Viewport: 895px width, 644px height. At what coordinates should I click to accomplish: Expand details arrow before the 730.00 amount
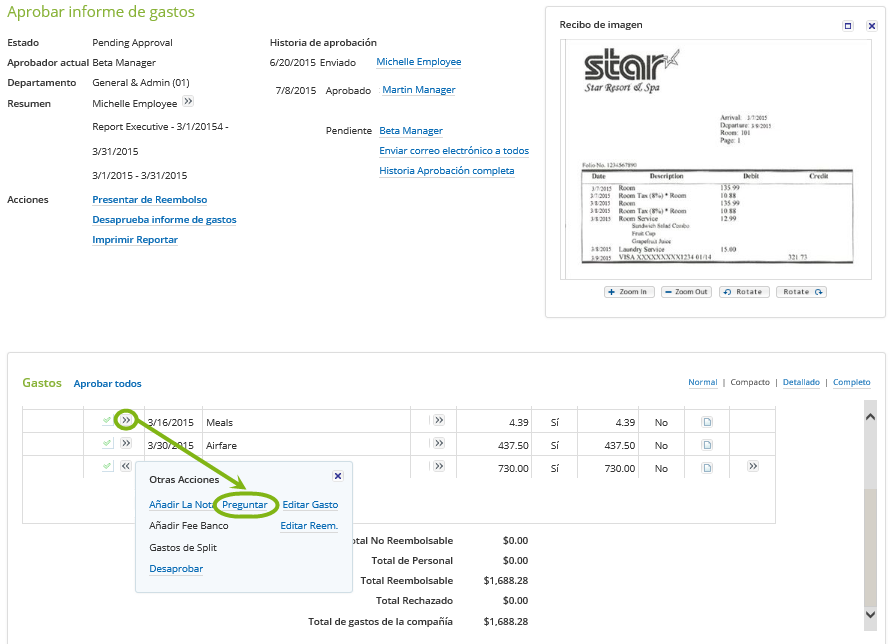click(438, 466)
